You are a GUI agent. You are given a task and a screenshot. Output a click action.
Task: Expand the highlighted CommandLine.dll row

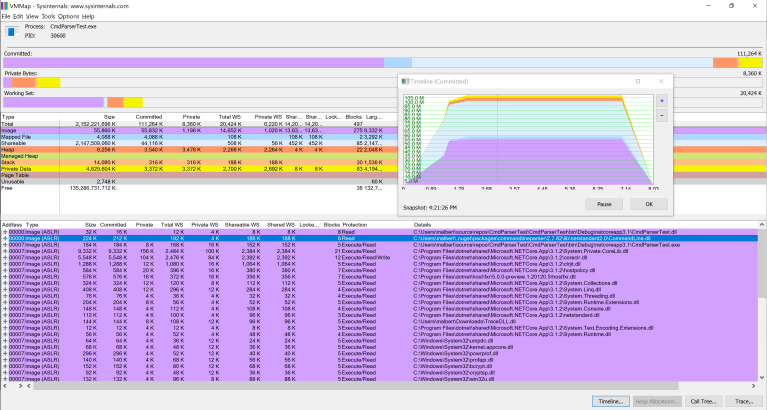[5, 239]
